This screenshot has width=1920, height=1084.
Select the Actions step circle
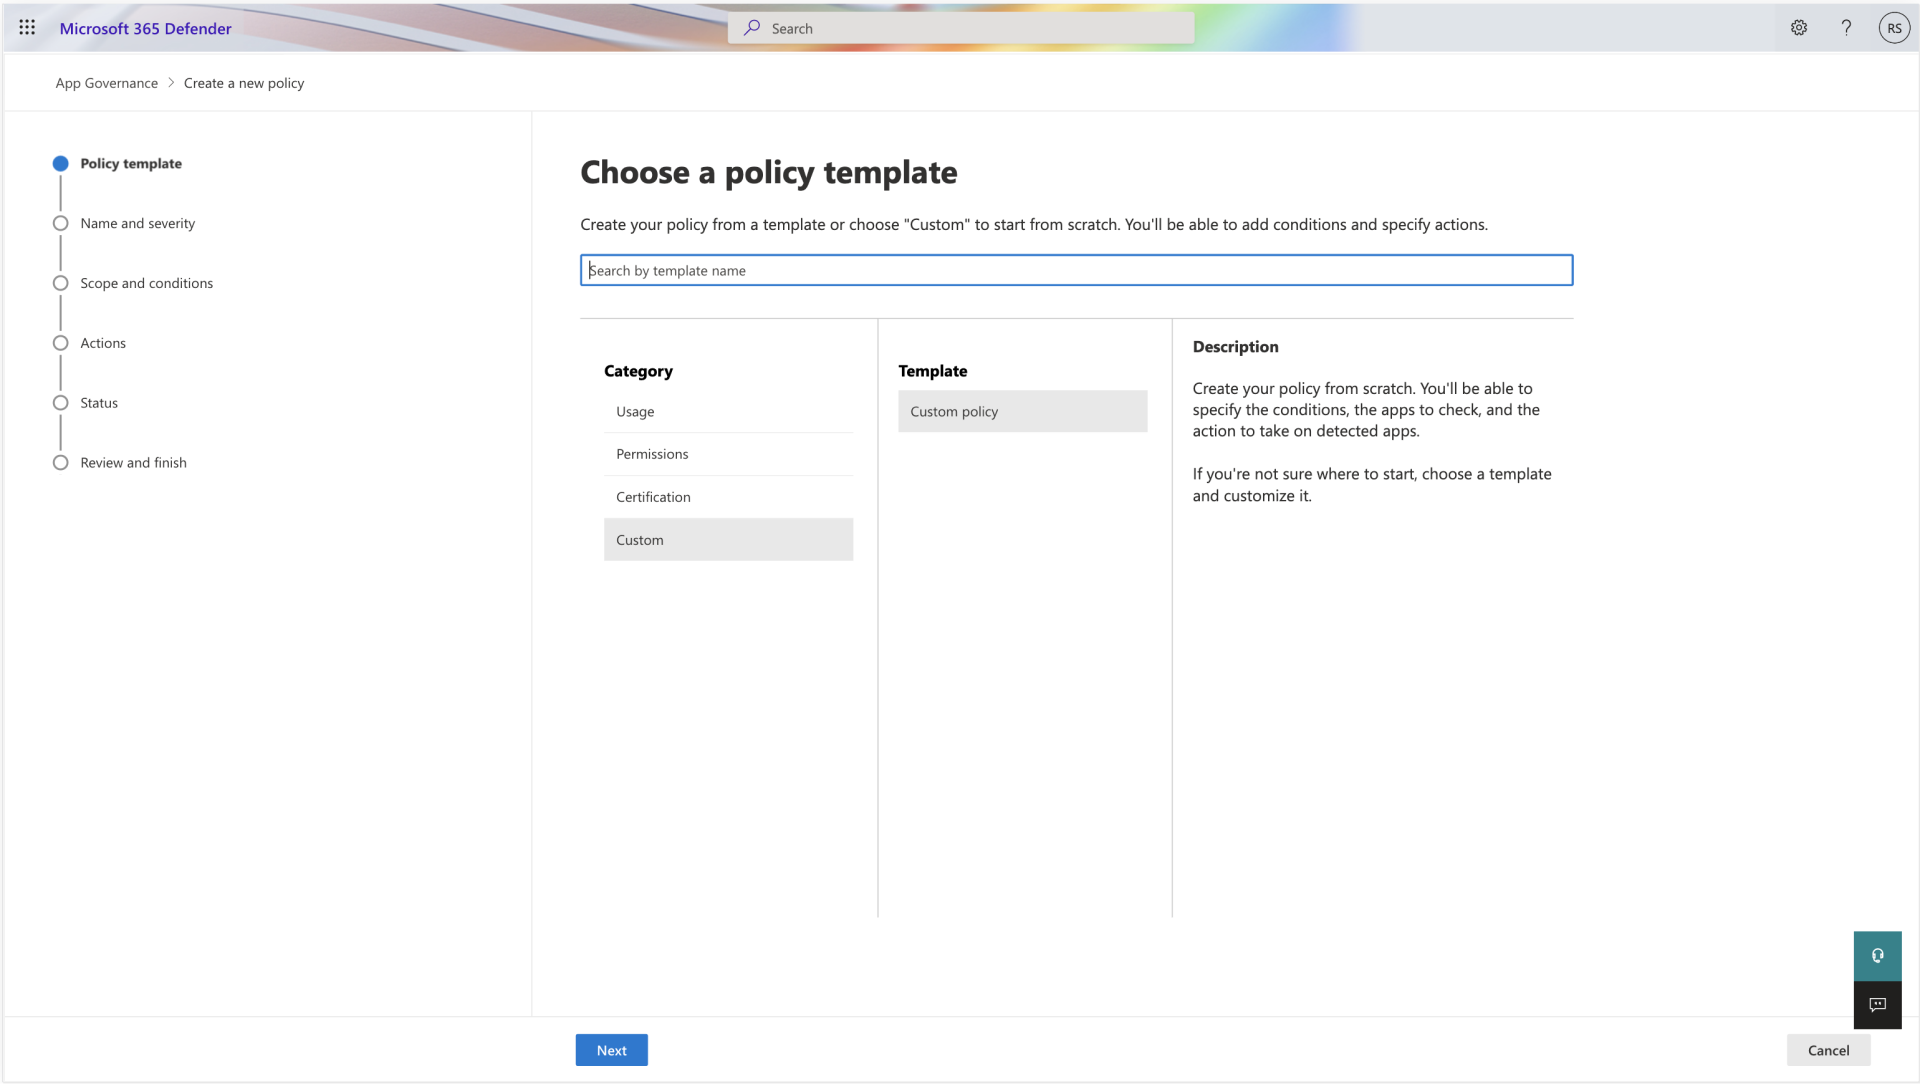61,342
